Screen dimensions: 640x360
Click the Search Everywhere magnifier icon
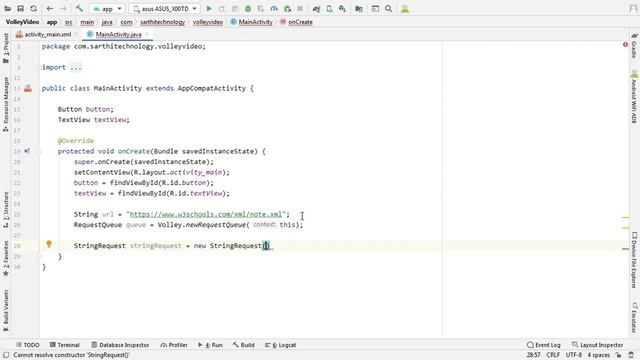[x=388, y=9]
